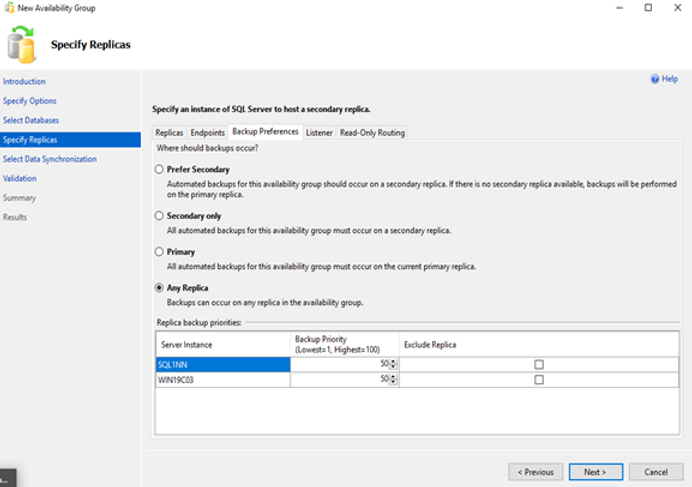Screen dimensions: 692x487
Task: Choose the Secondary only backup option
Action: (159, 216)
